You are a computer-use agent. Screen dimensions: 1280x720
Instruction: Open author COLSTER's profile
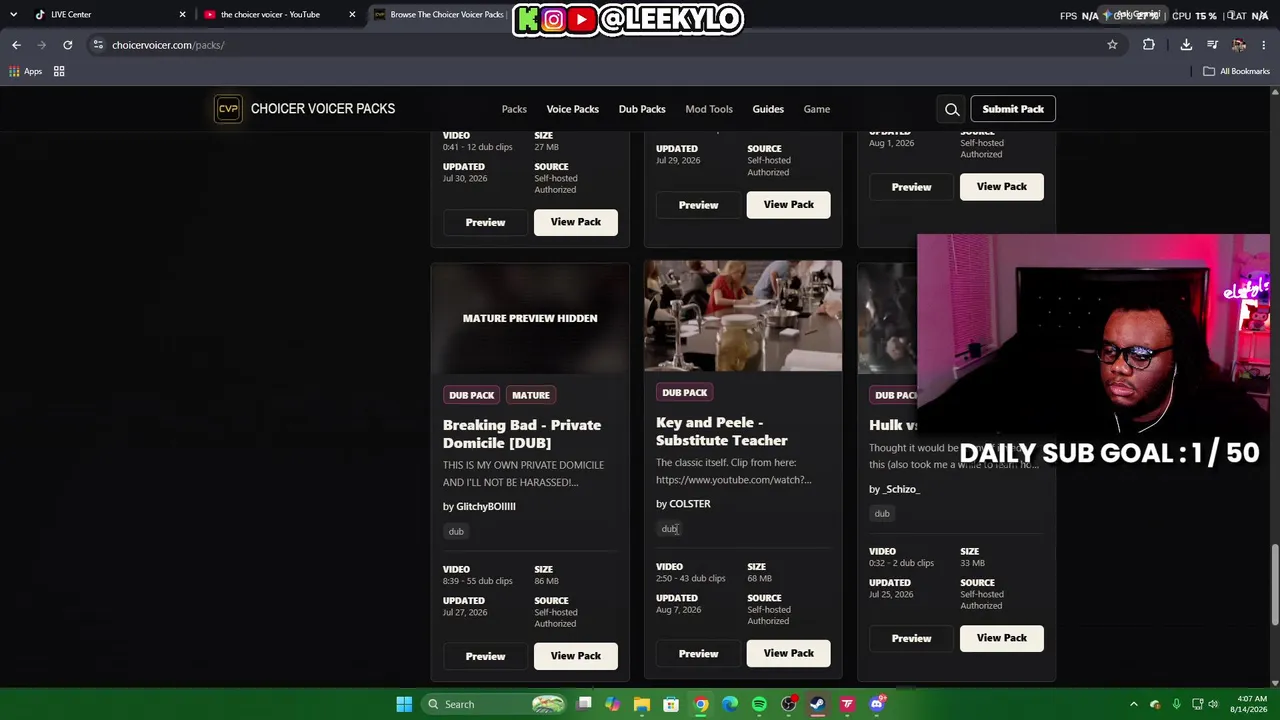(690, 504)
